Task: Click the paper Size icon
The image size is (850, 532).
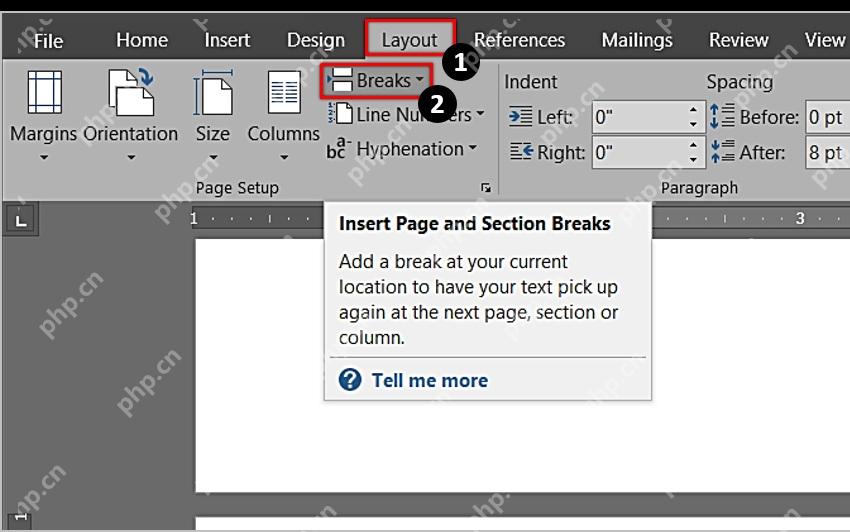Action: tap(213, 92)
